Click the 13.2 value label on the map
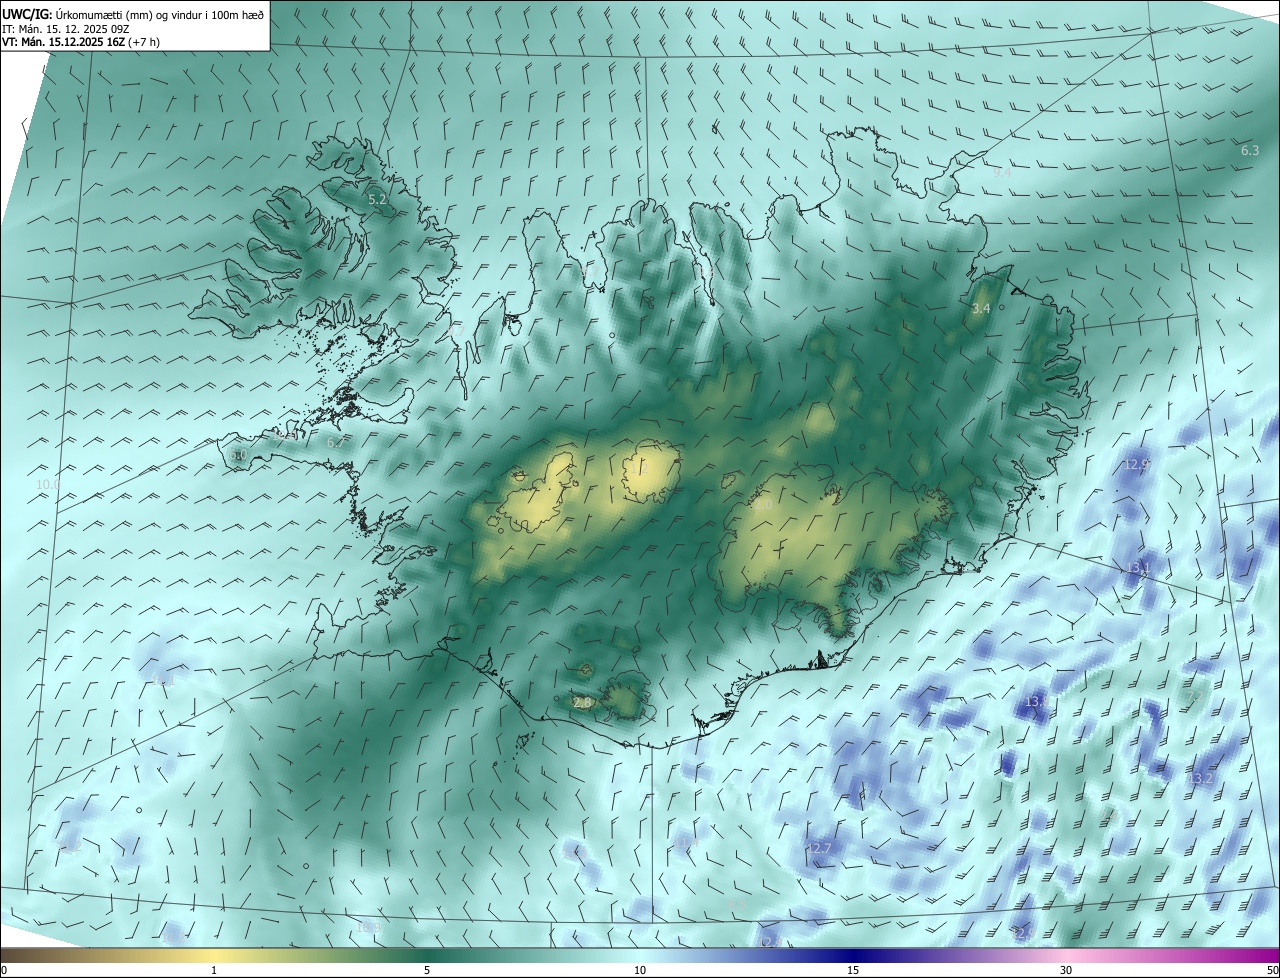 [1201, 778]
